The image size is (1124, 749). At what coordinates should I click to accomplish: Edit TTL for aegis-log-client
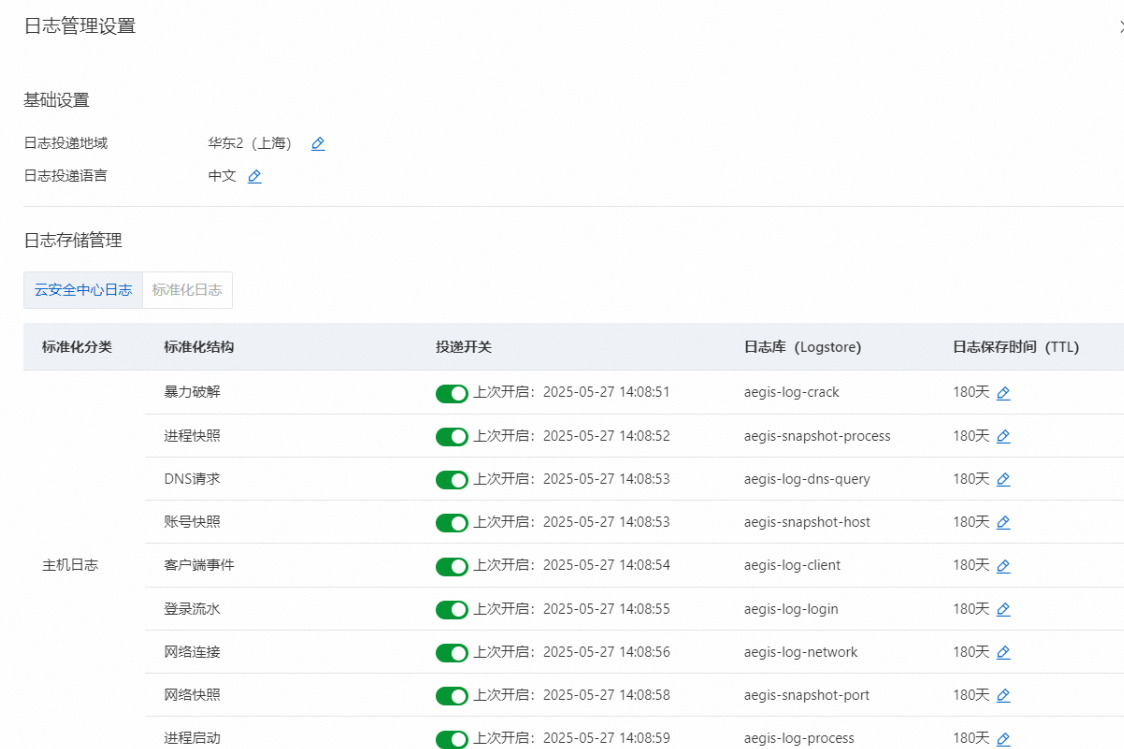(1004, 566)
